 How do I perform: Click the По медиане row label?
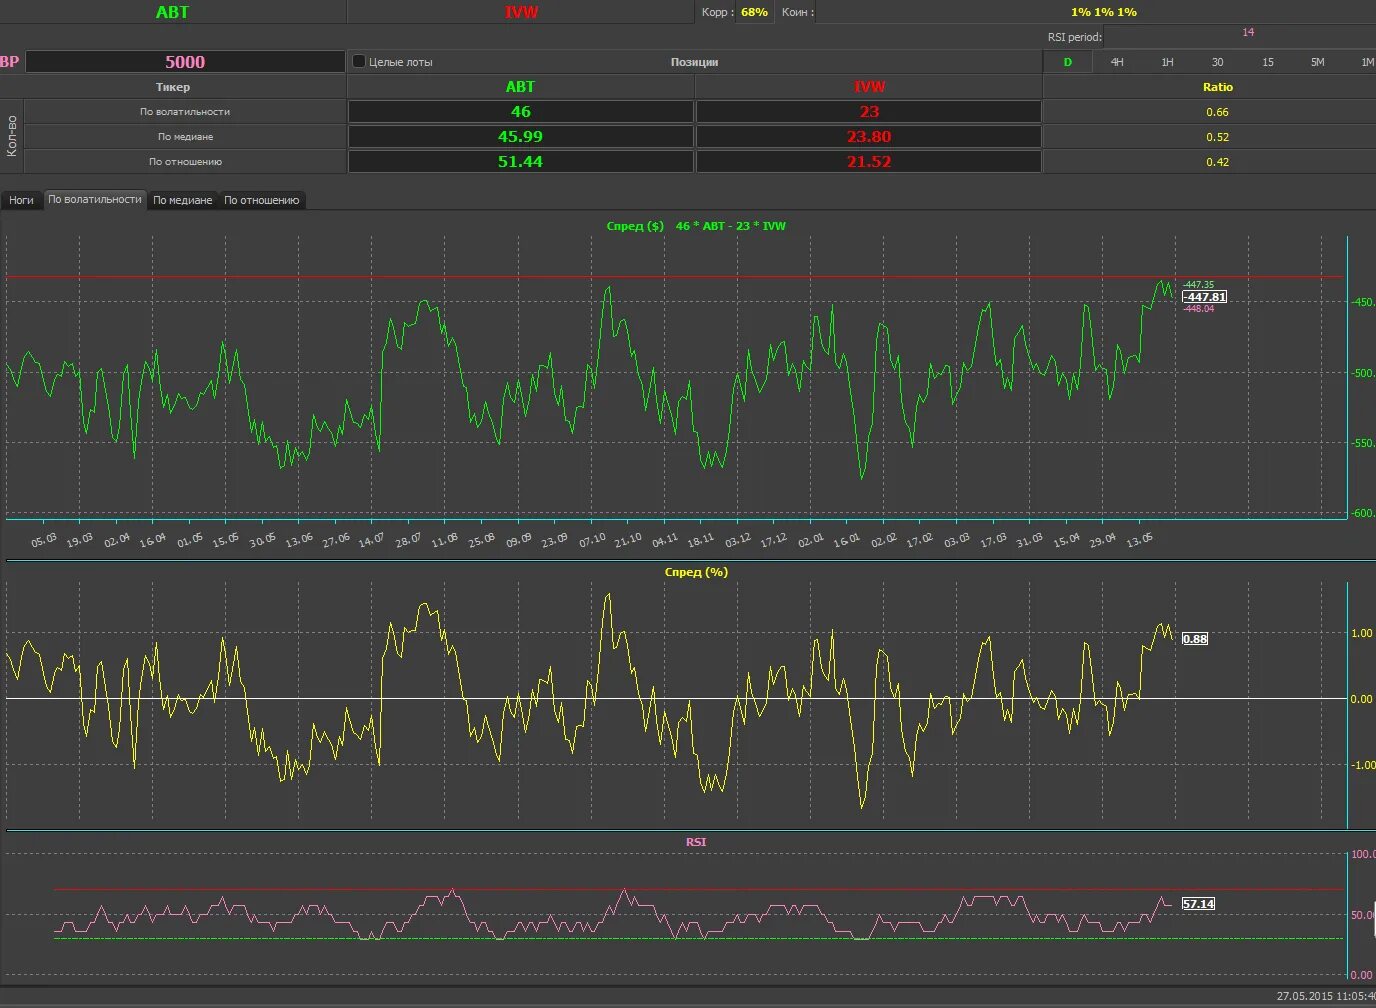pos(185,137)
